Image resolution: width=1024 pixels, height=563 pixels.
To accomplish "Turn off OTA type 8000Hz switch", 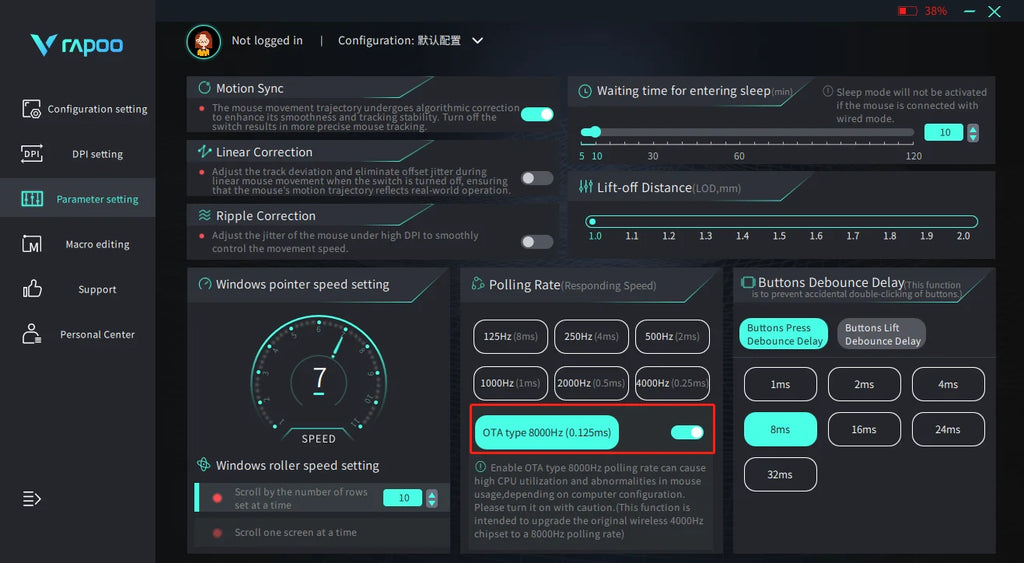I will click(x=687, y=432).
